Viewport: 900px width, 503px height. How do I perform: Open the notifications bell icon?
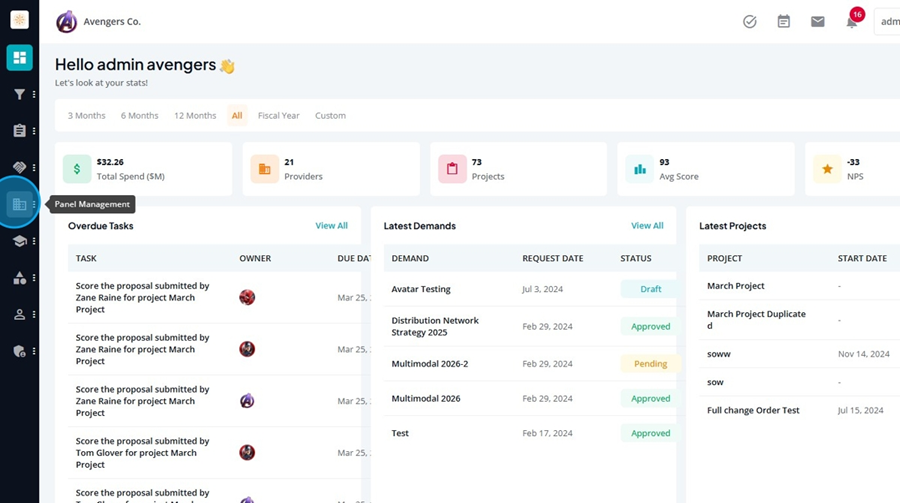(x=852, y=22)
